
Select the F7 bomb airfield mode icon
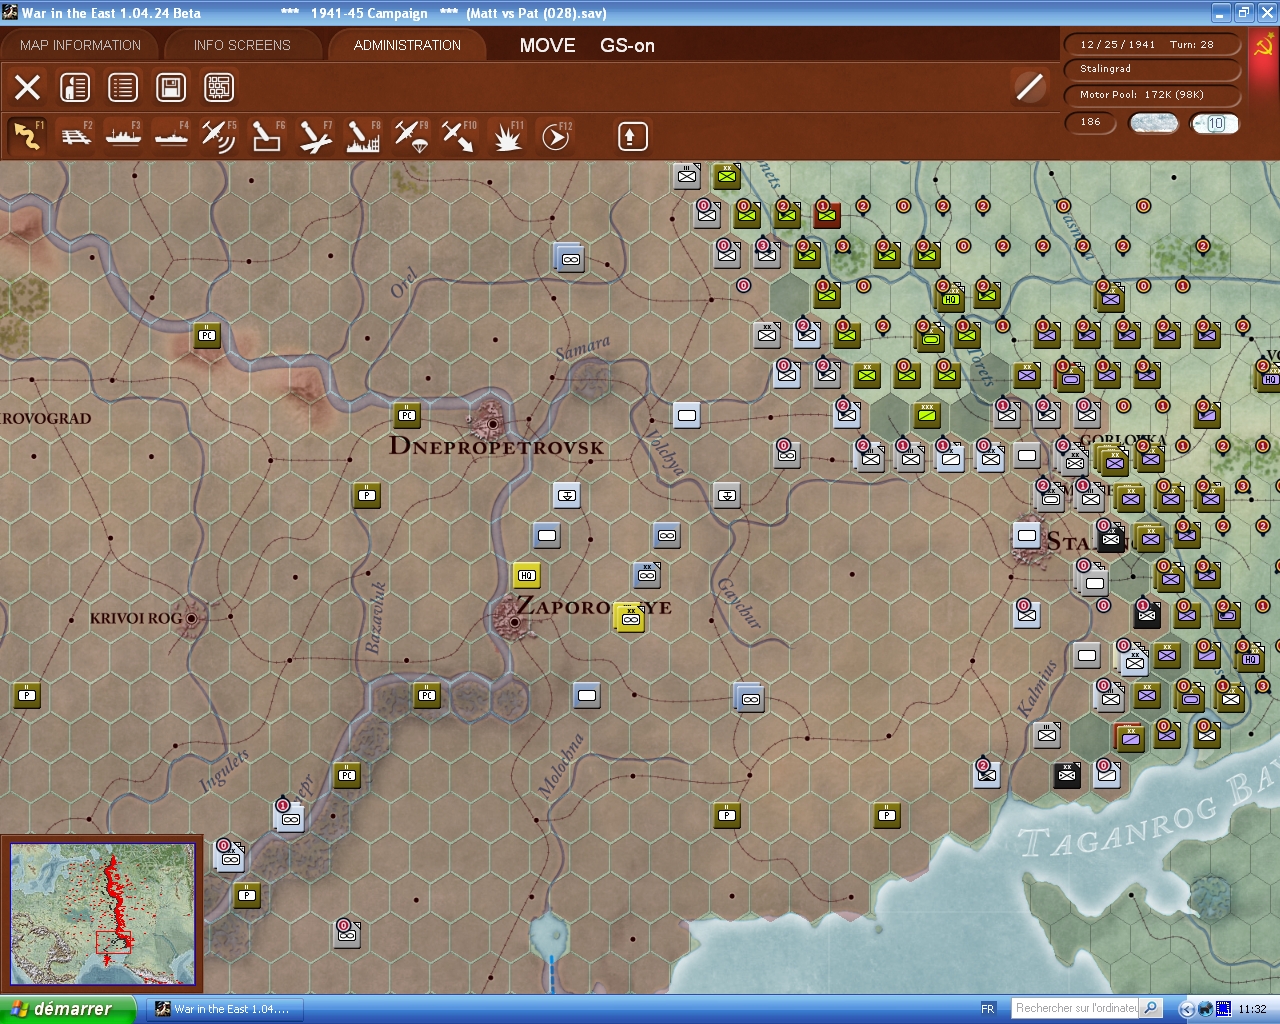click(x=315, y=136)
